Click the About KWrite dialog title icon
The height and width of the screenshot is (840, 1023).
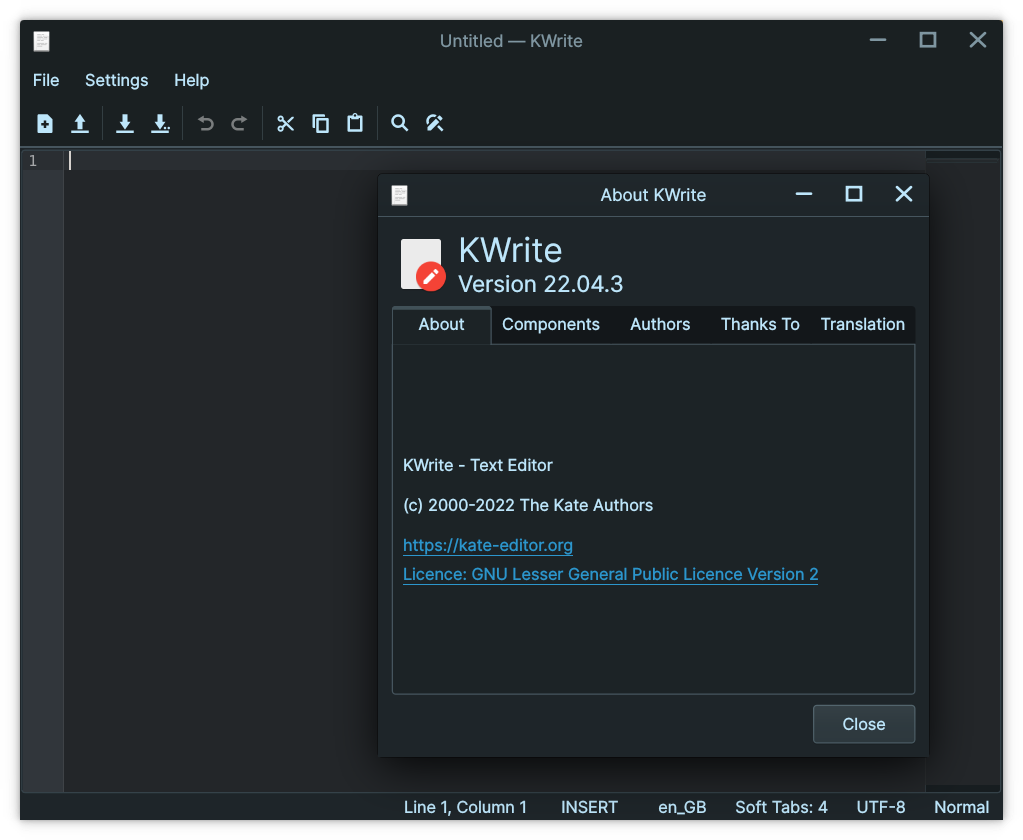(399, 195)
